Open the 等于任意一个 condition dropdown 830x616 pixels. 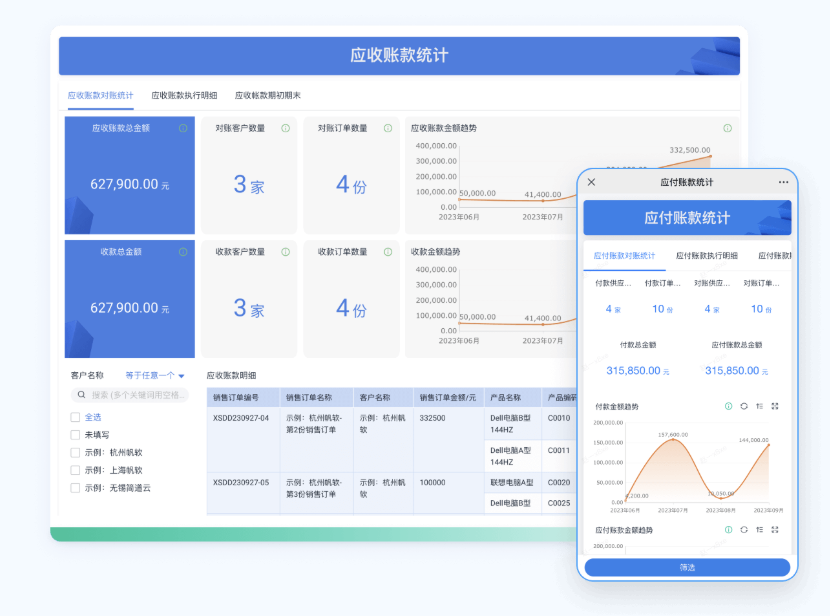[x=155, y=376]
